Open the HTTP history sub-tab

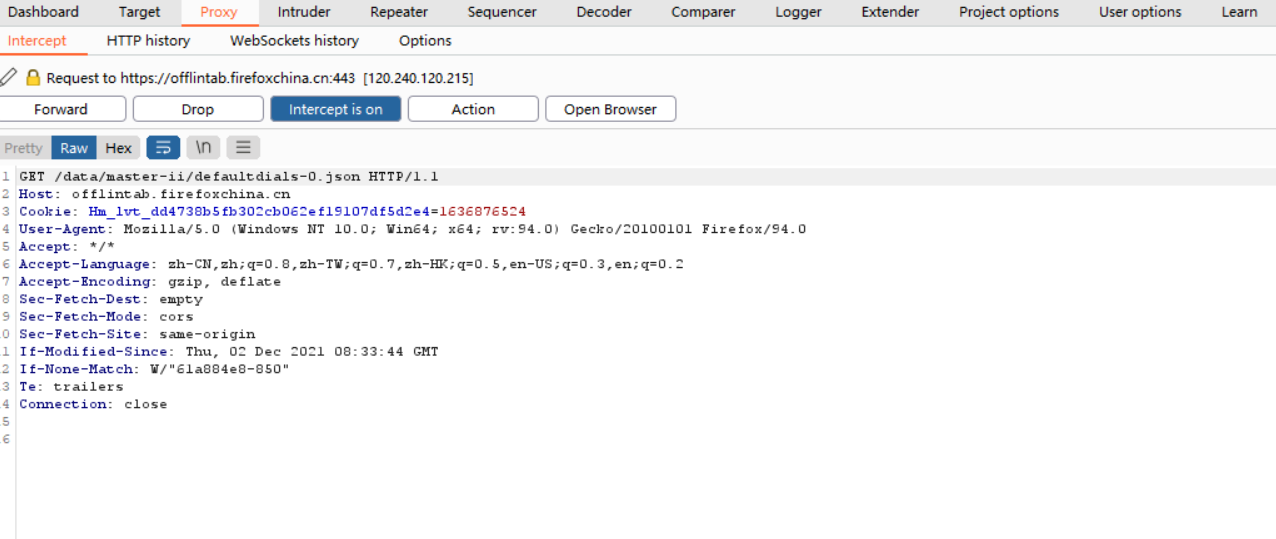click(x=148, y=41)
